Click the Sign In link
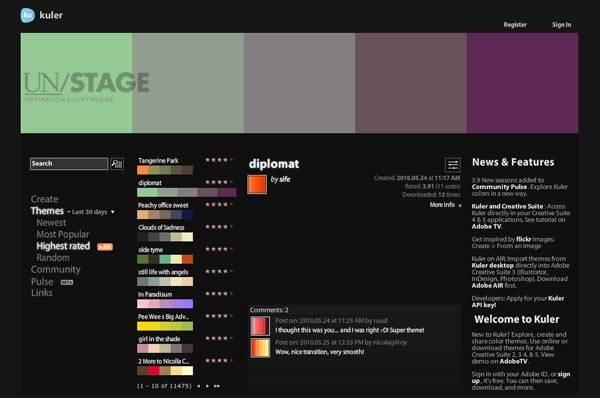 561,24
